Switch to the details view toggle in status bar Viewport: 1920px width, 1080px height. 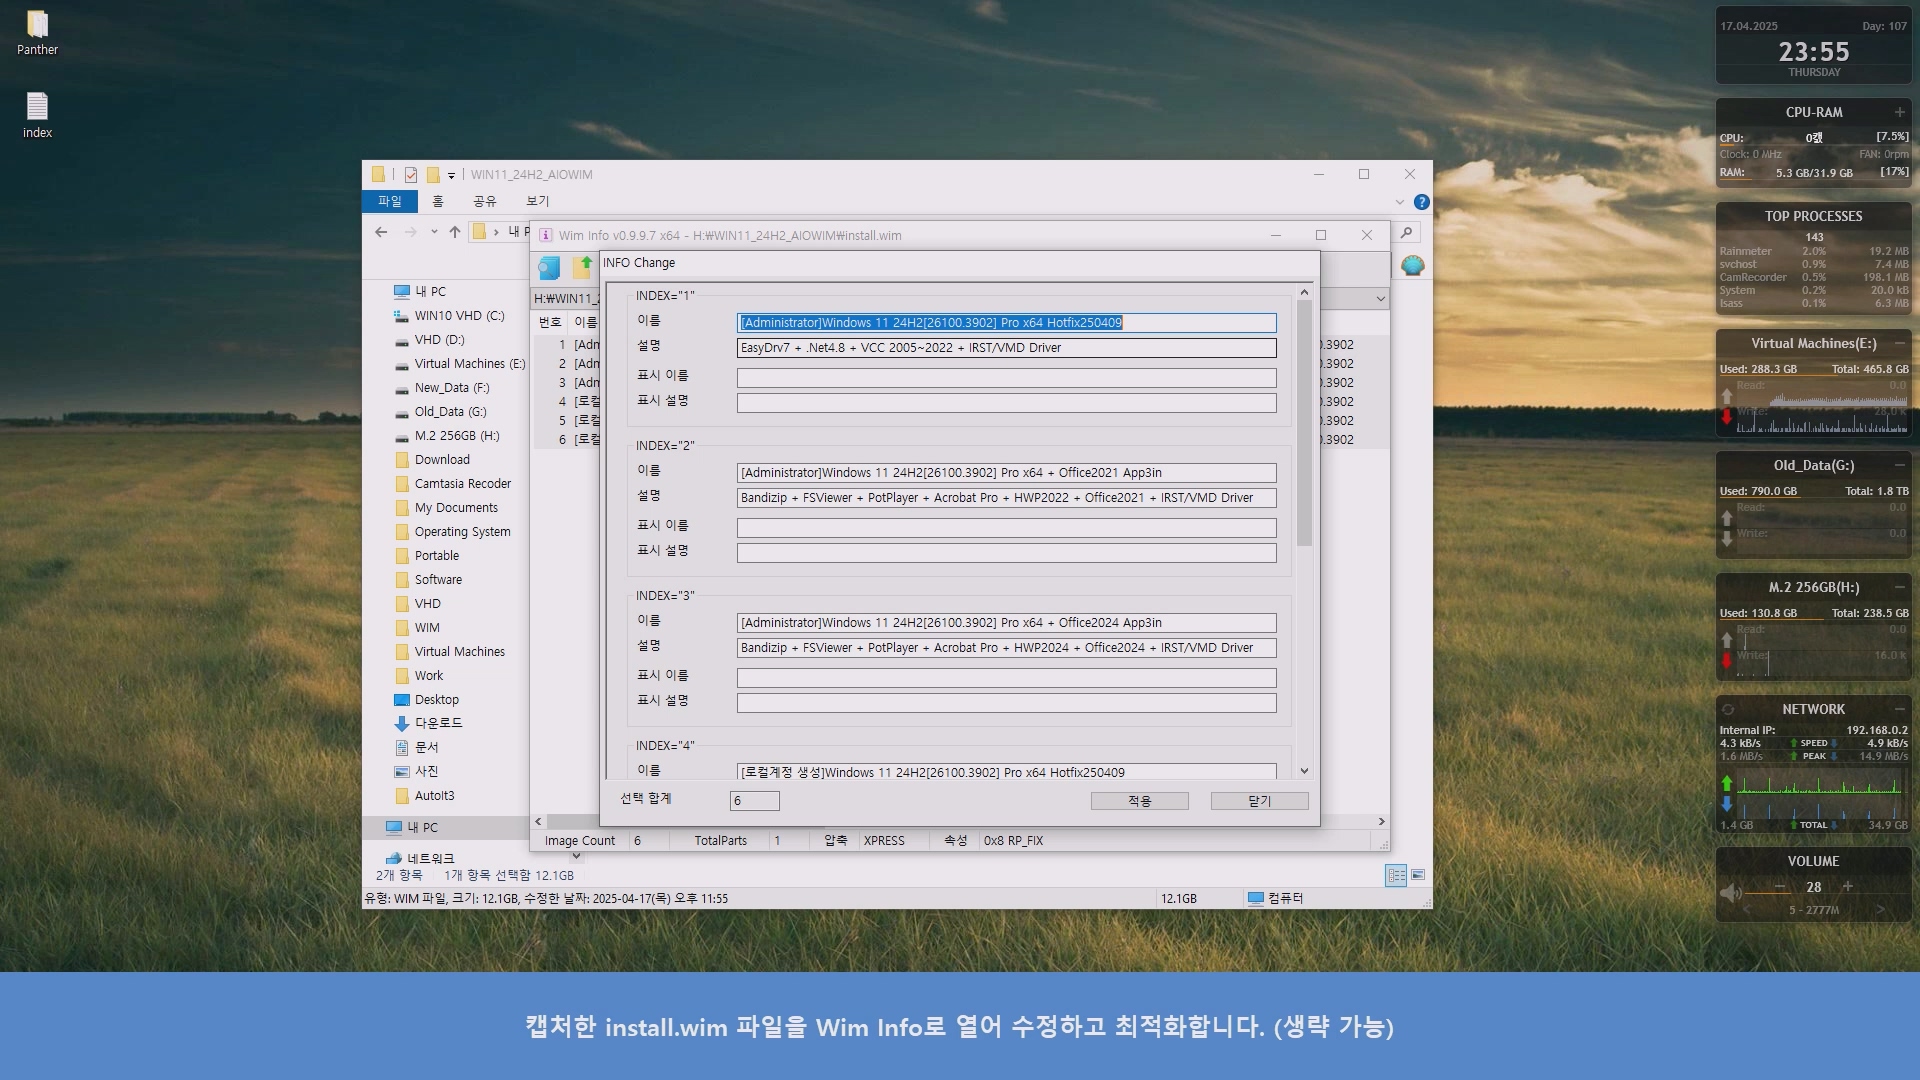coord(1396,875)
